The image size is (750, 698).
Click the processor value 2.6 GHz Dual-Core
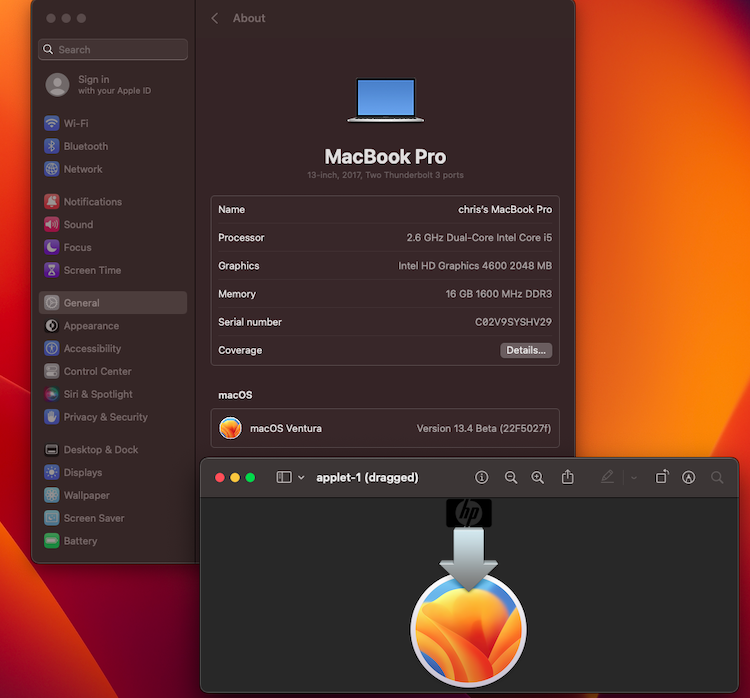point(479,238)
